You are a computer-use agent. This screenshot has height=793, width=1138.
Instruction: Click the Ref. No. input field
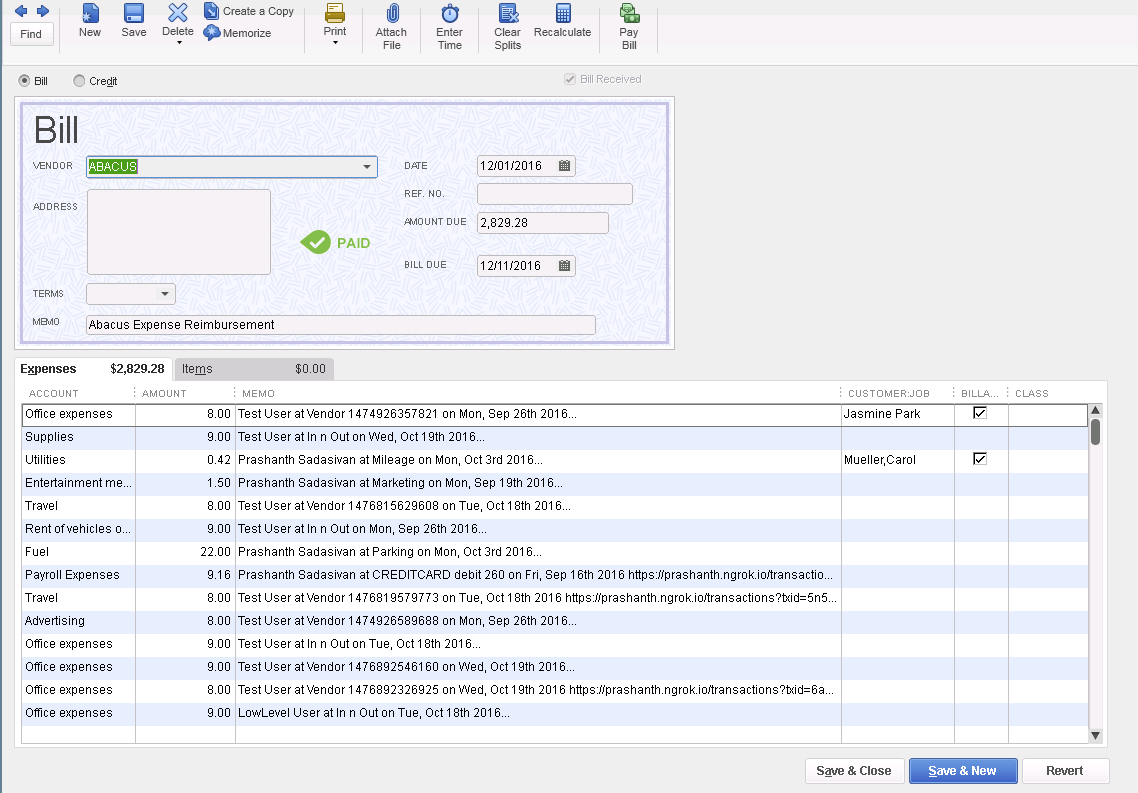(554, 194)
